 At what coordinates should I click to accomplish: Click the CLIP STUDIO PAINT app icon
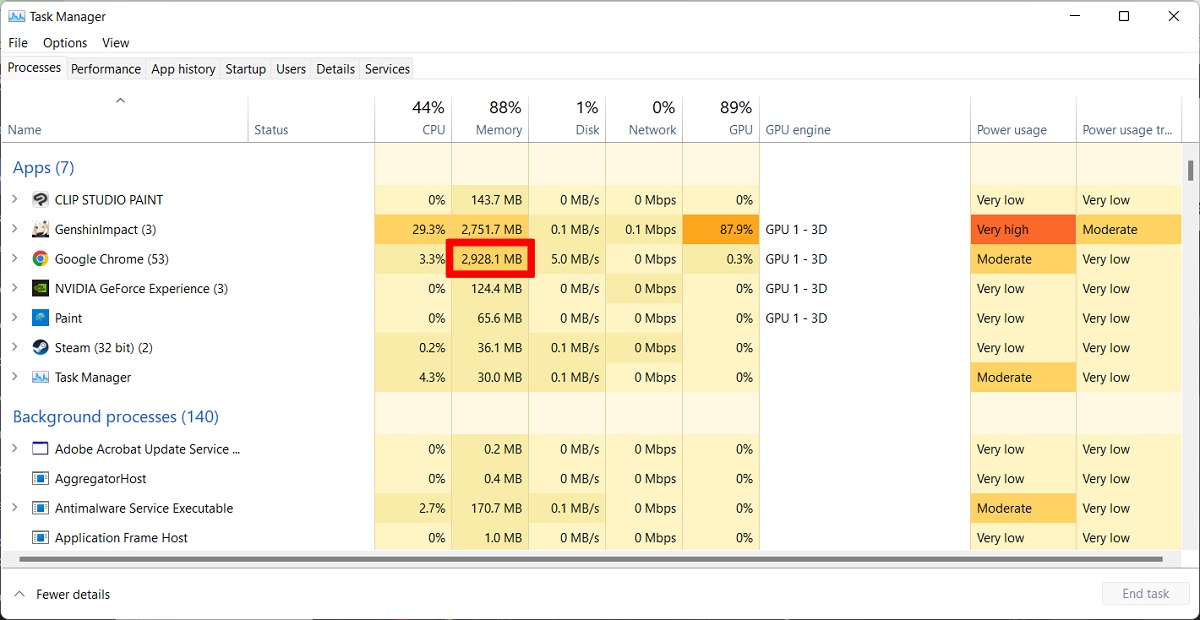tap(40, 200)
